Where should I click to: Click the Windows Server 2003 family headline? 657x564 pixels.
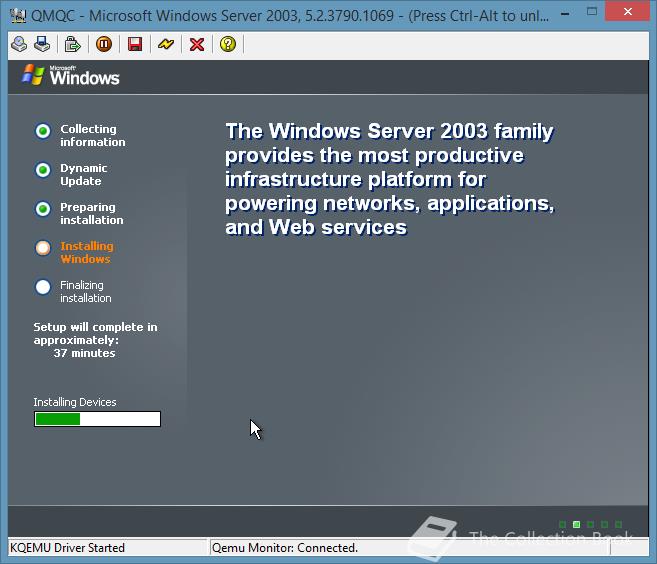pyautogui.click(x=390, y=179)
